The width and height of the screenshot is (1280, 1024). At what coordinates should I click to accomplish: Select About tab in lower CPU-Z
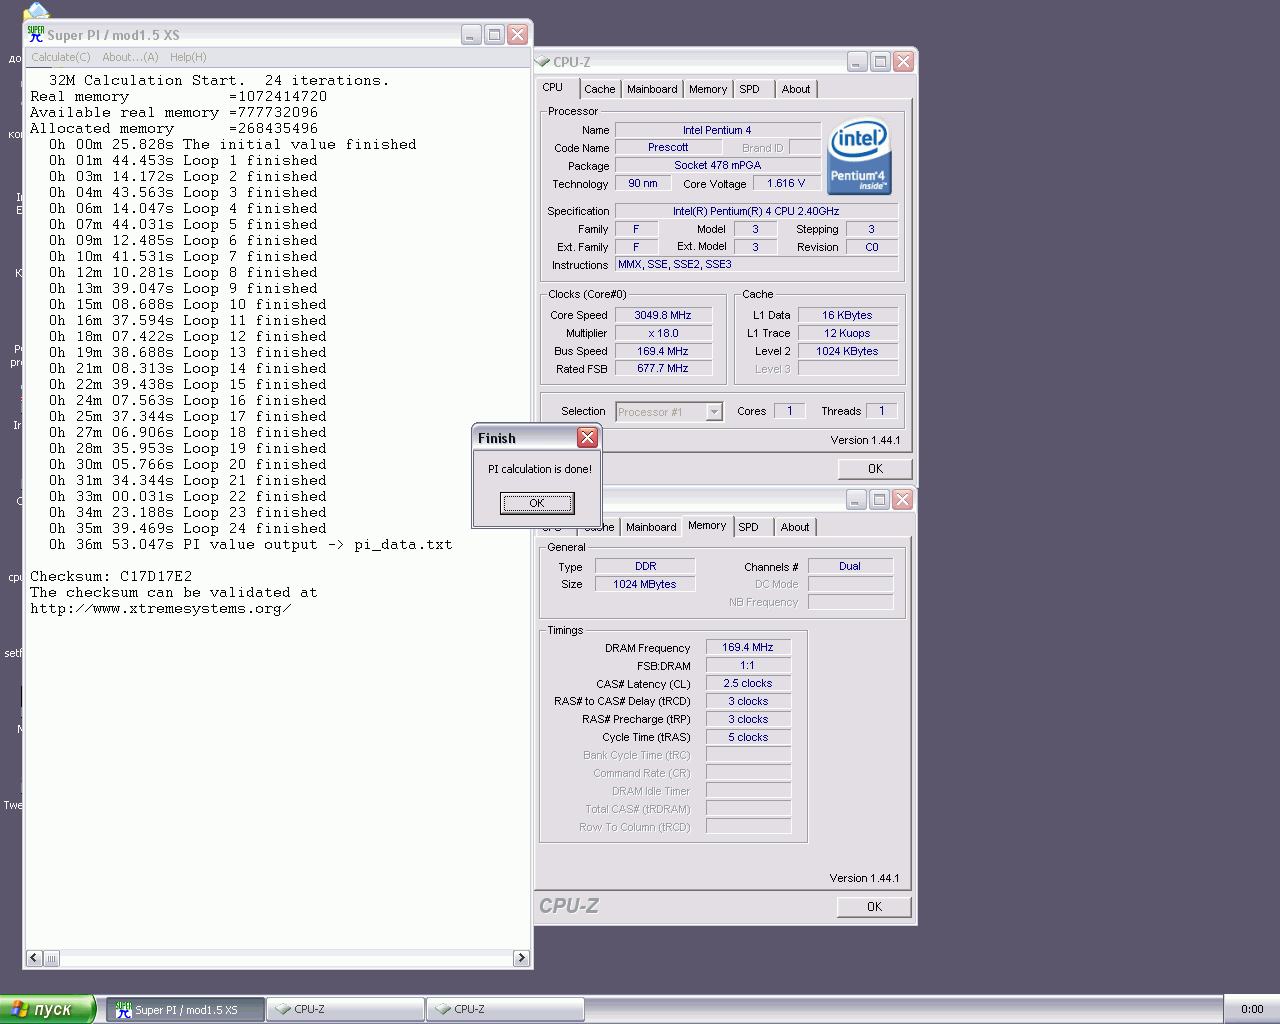tap(795, 527)
